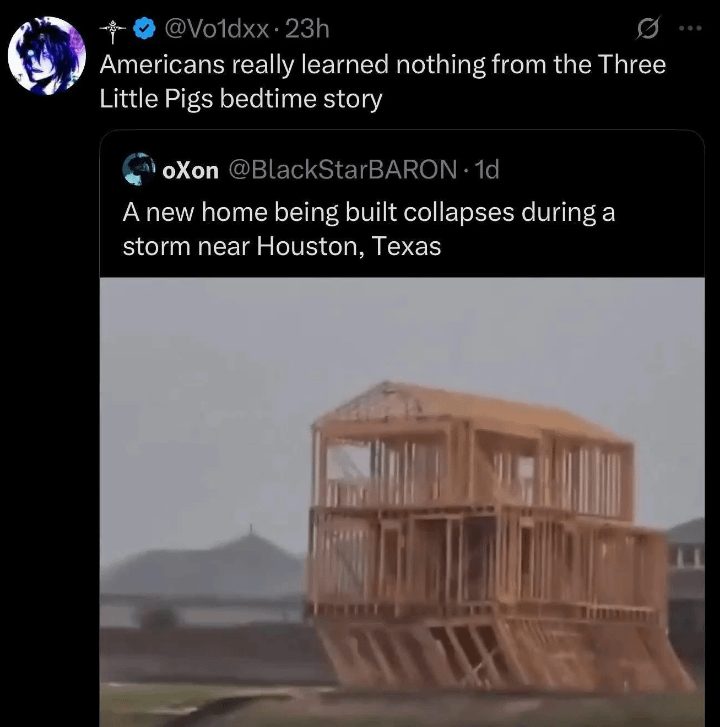Open the @Vo1dxx profile avatar
720x727 pixels.
pos(47,55)
